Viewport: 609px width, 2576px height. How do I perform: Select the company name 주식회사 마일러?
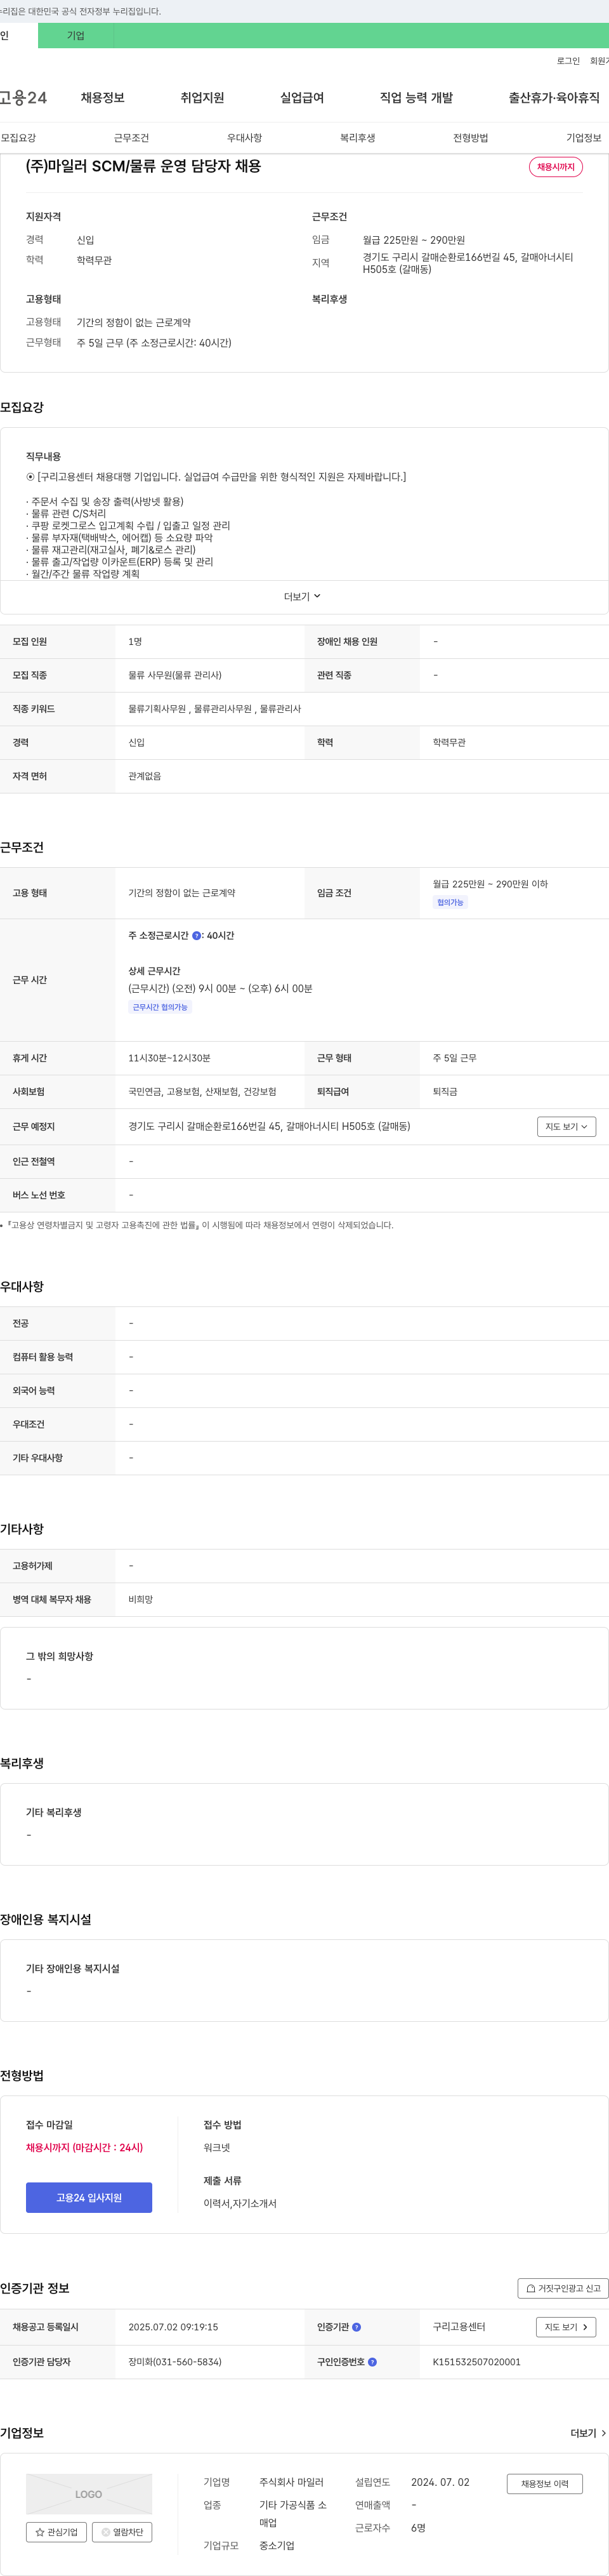[x=292, y=2482]
